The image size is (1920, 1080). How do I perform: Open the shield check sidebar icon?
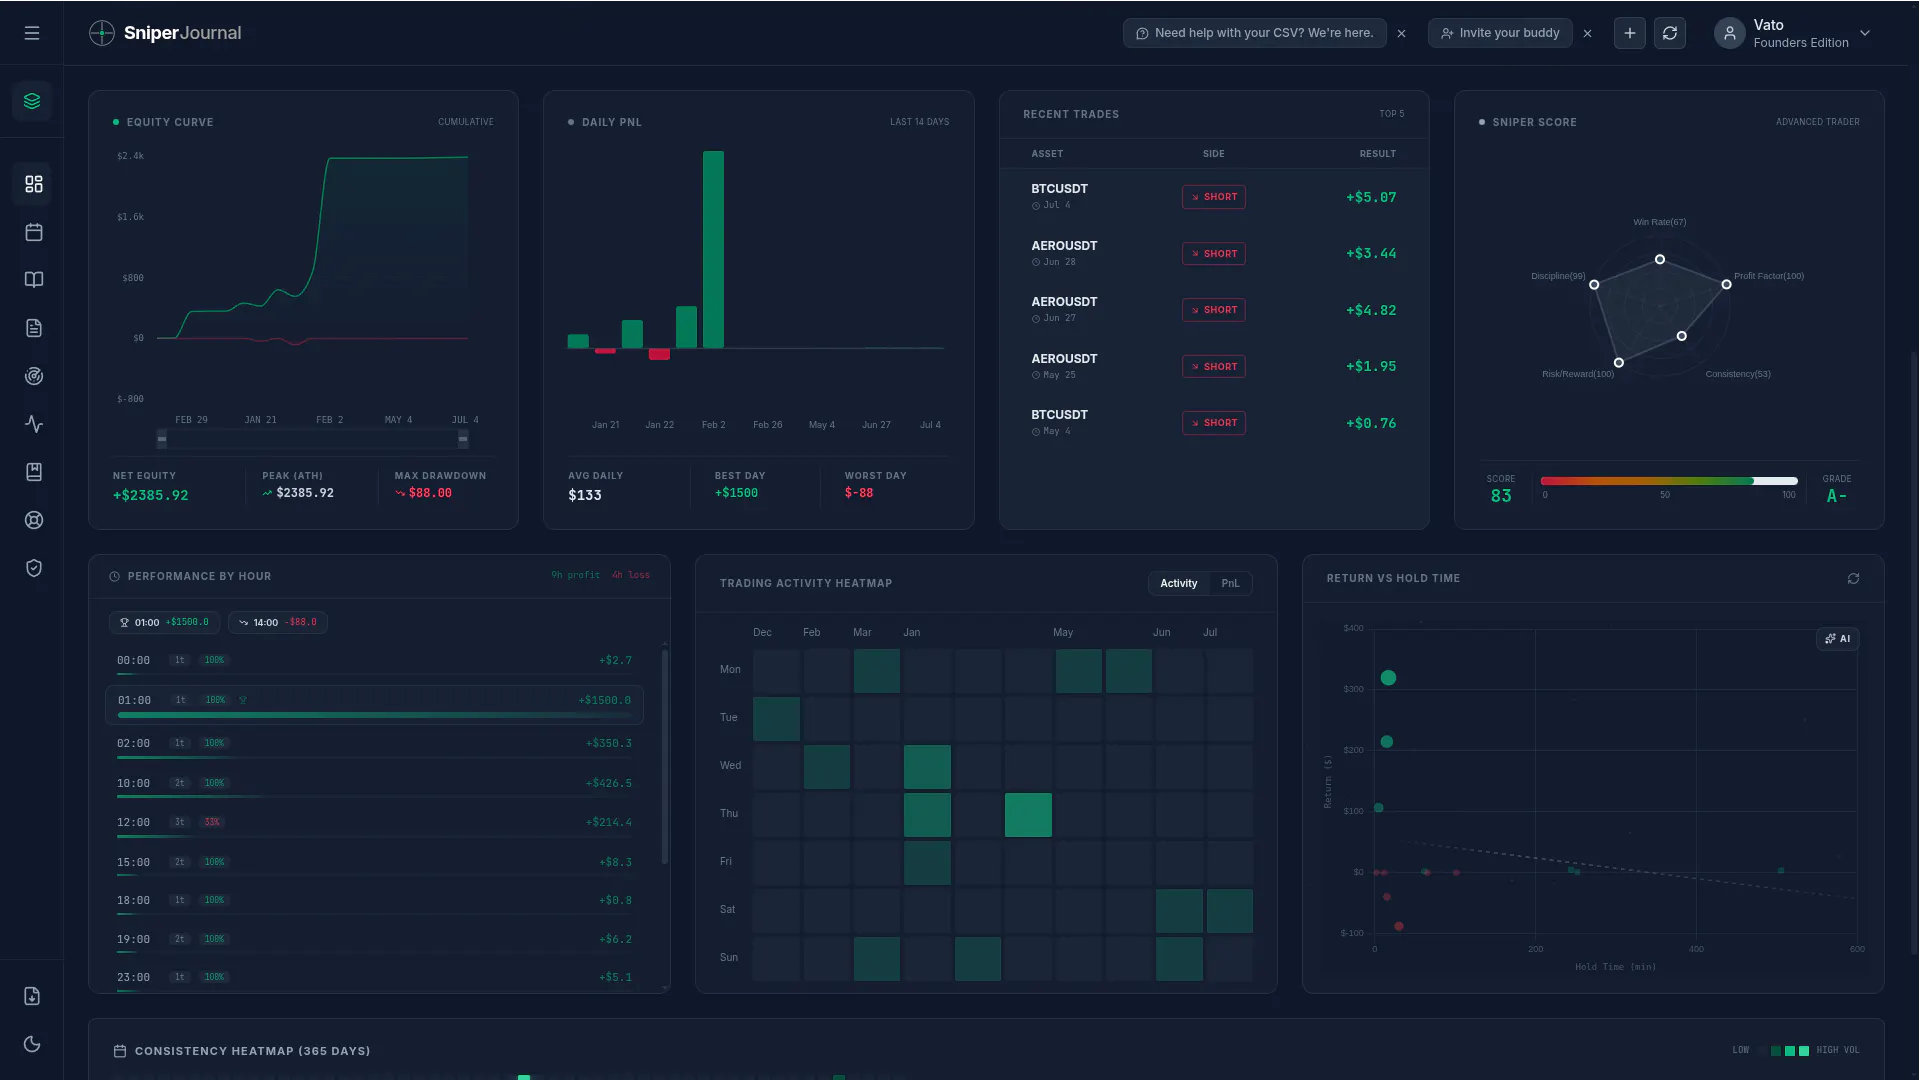point(33,568)
